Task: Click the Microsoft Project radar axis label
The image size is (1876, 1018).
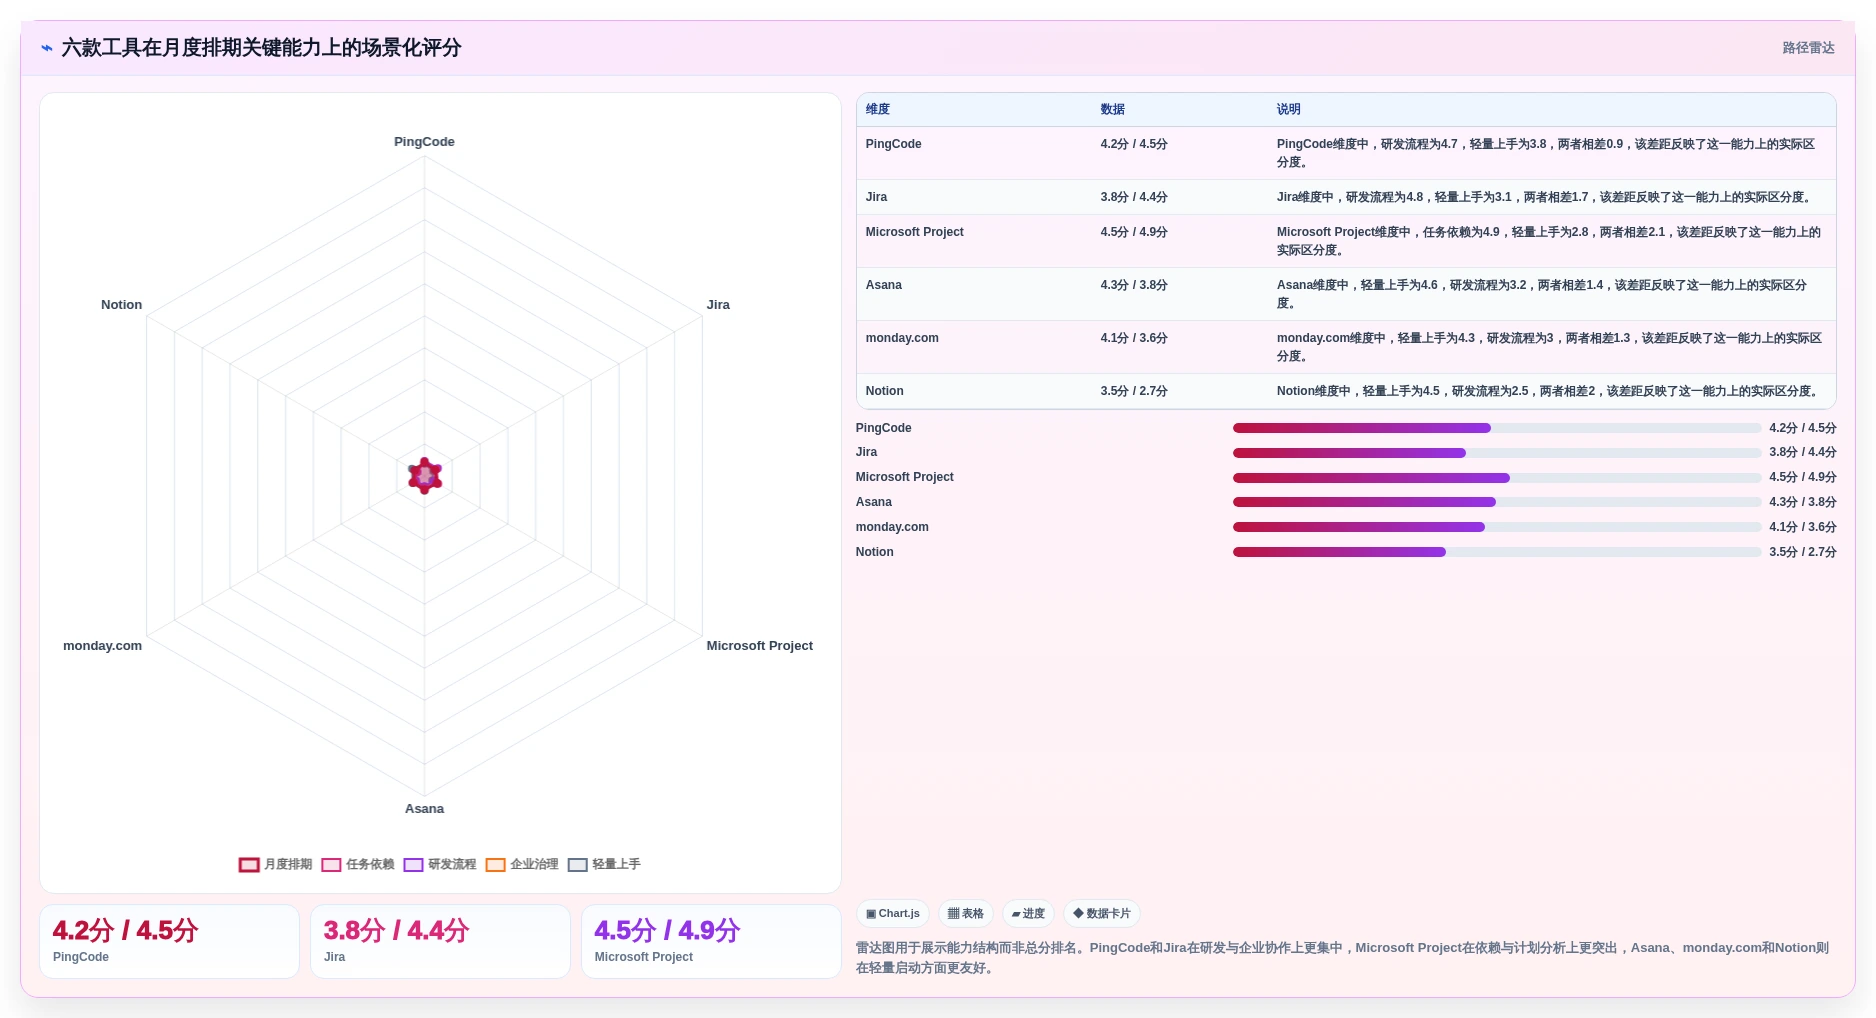Action: pyautogui.click(x=760, y=646)
